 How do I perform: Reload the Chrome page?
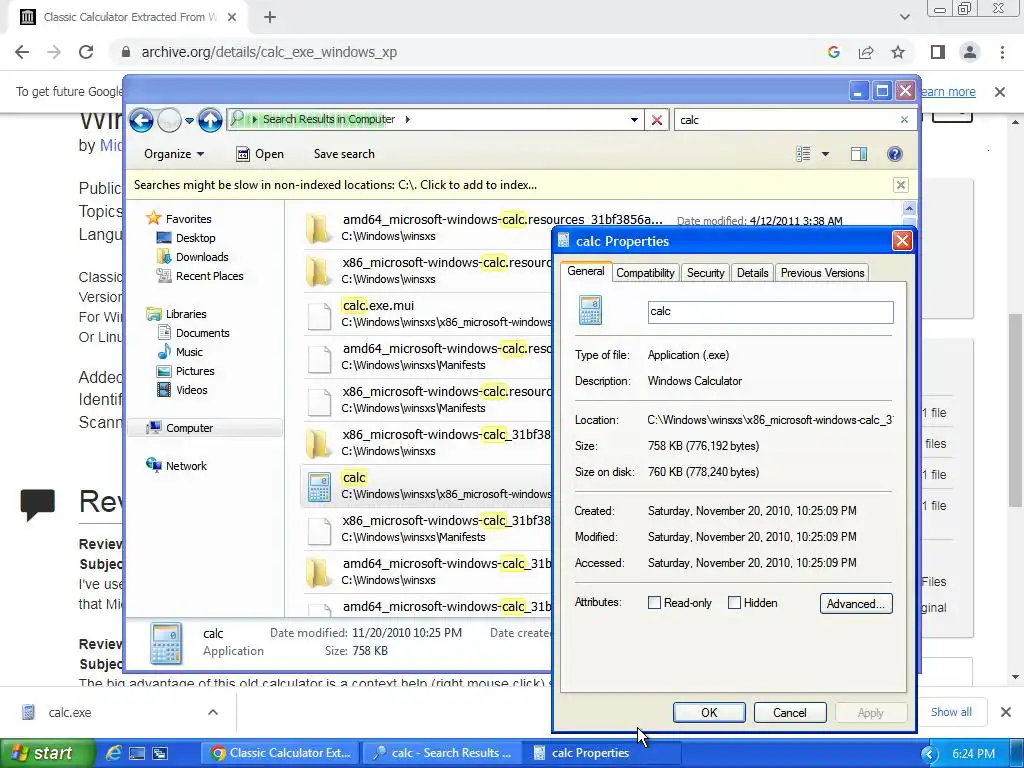(86, 52)
